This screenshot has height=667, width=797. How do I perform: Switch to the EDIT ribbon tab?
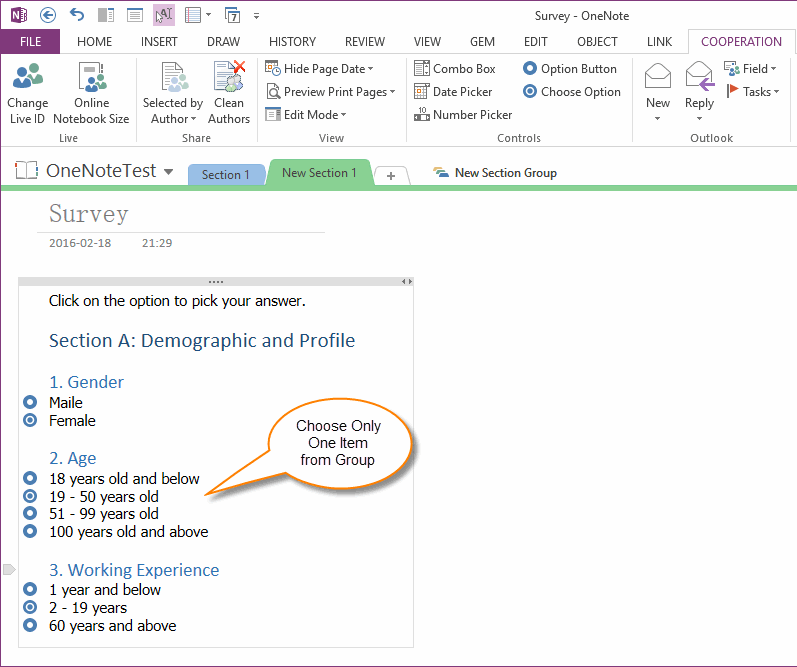(536, 42)
